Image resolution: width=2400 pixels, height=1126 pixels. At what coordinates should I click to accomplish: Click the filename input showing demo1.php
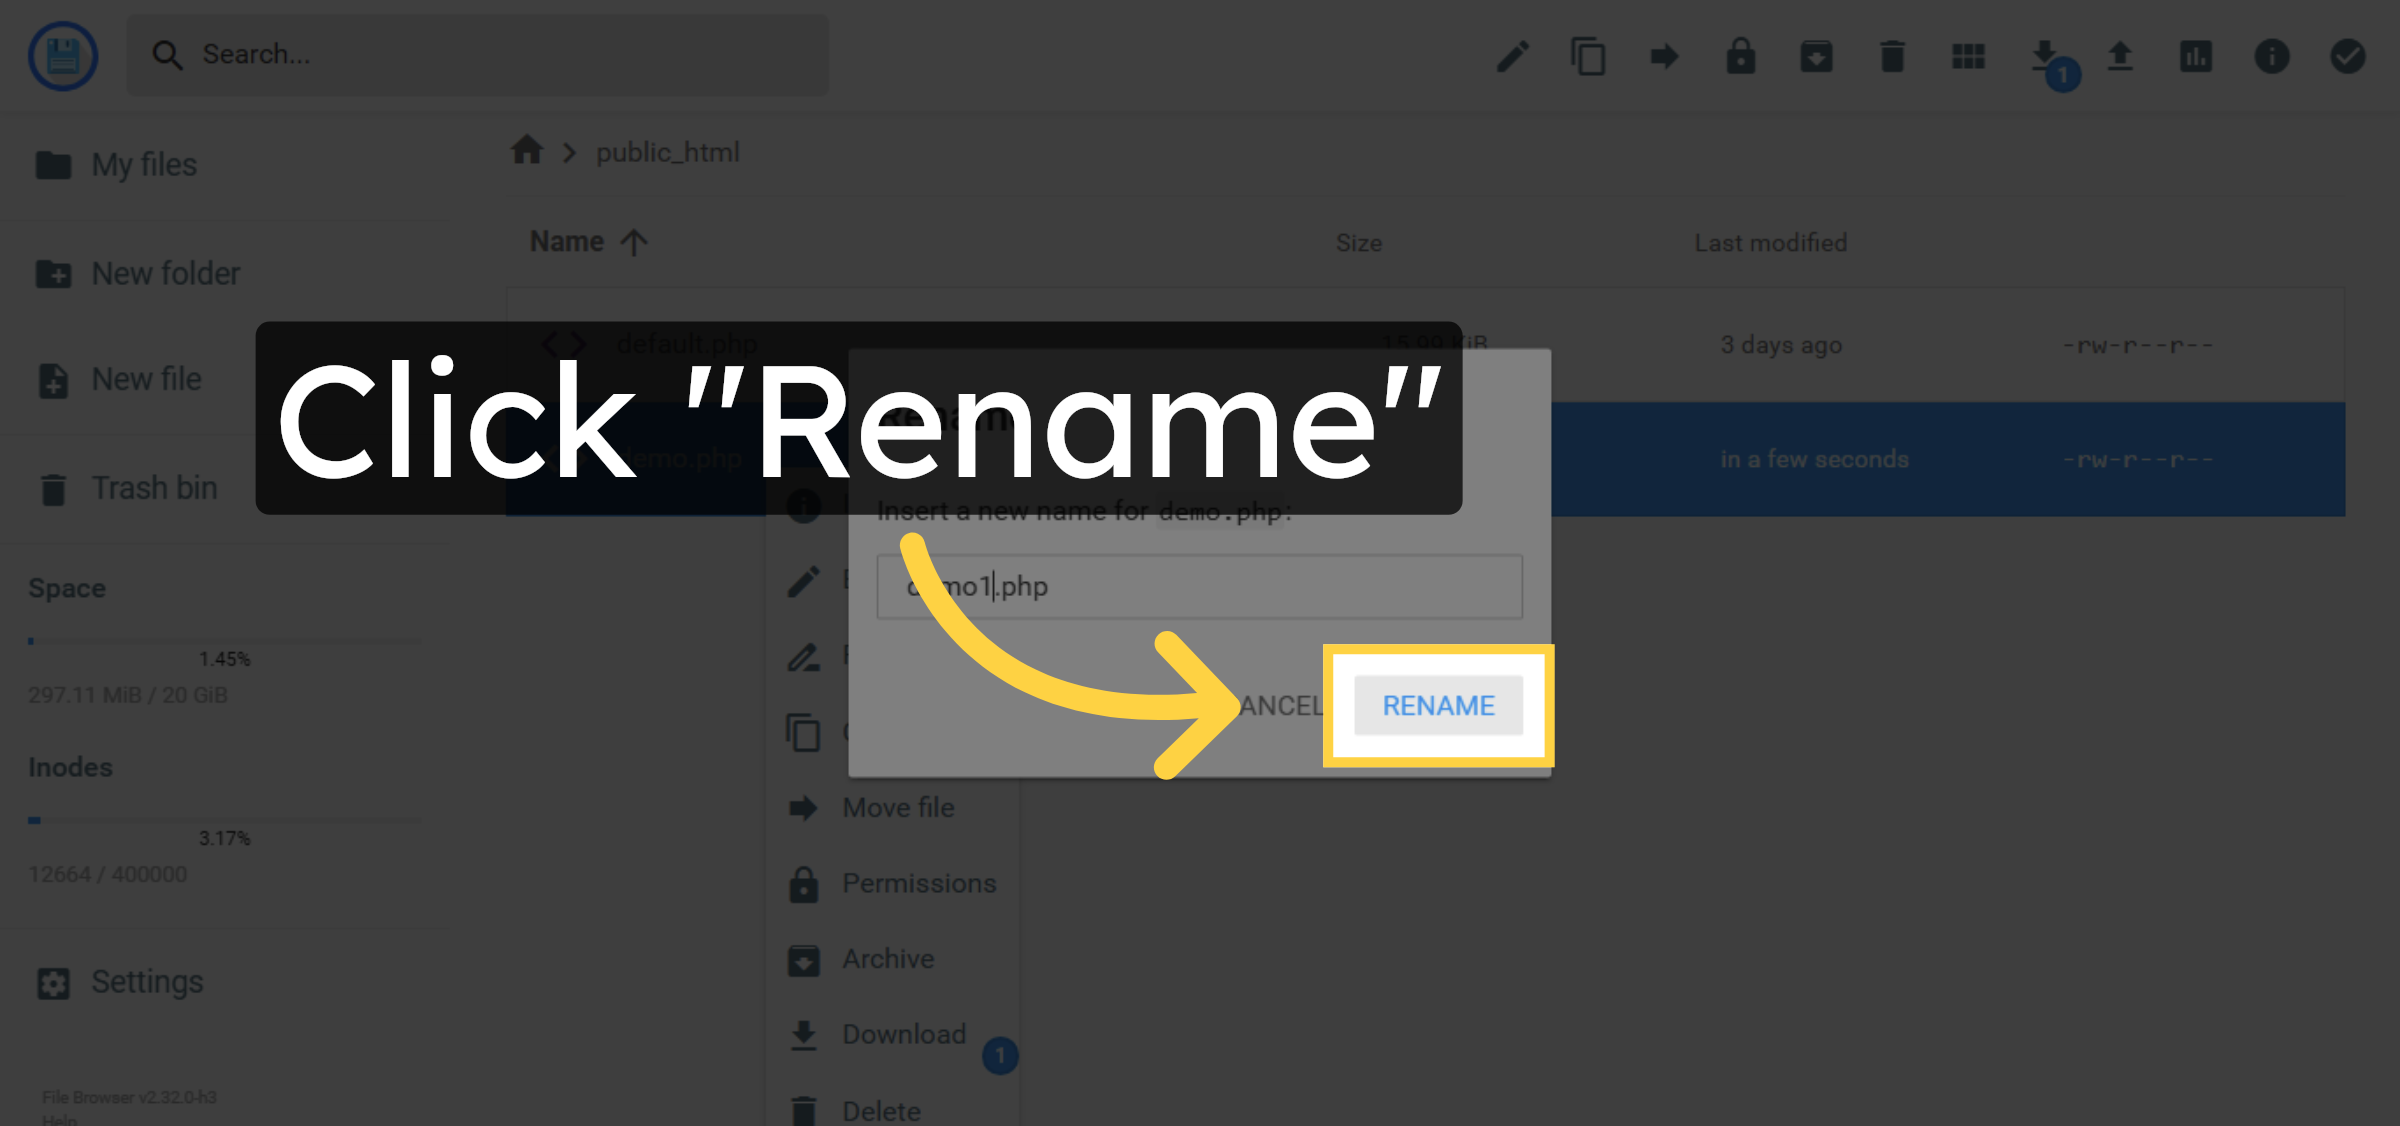1198,587
